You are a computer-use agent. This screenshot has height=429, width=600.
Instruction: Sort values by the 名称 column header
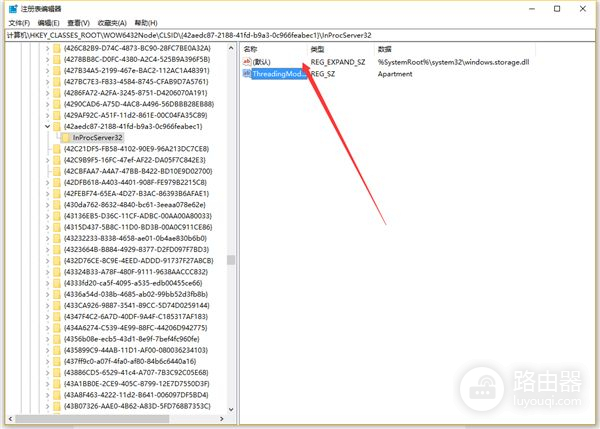(274, 49)
